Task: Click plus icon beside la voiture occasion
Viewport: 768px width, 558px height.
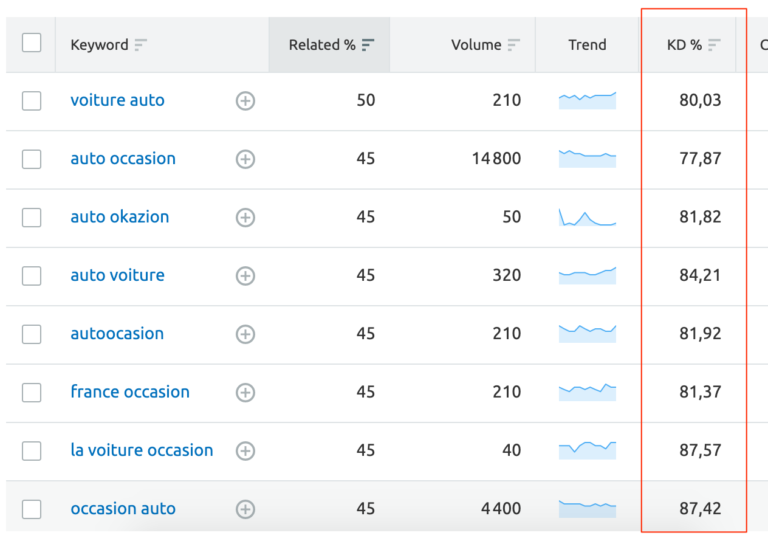Action: 245,451
